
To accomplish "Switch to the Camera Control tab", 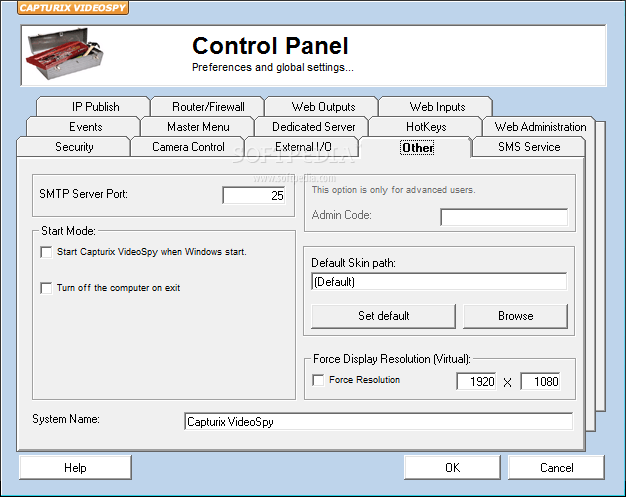I will 188,147.
